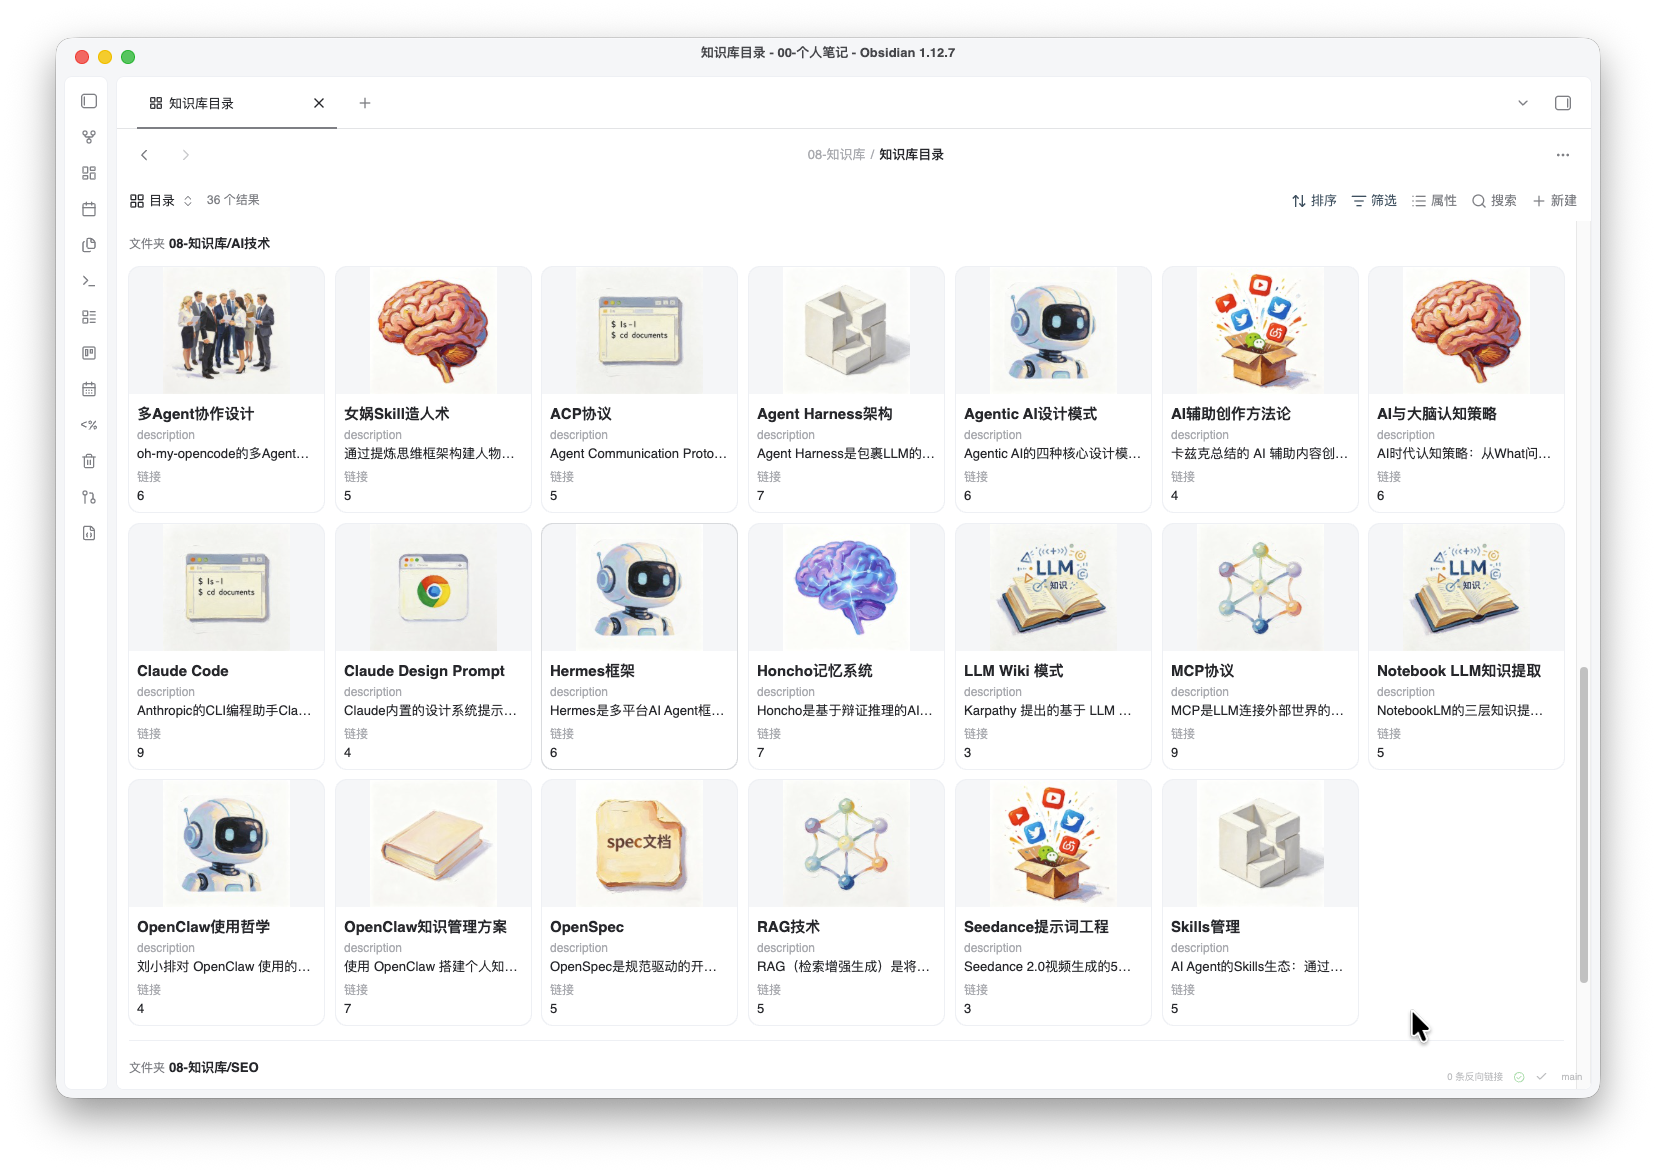Navigate back with the left arrow
The width and height of the screenshot is (1656, 1172).
click(145, 155)
